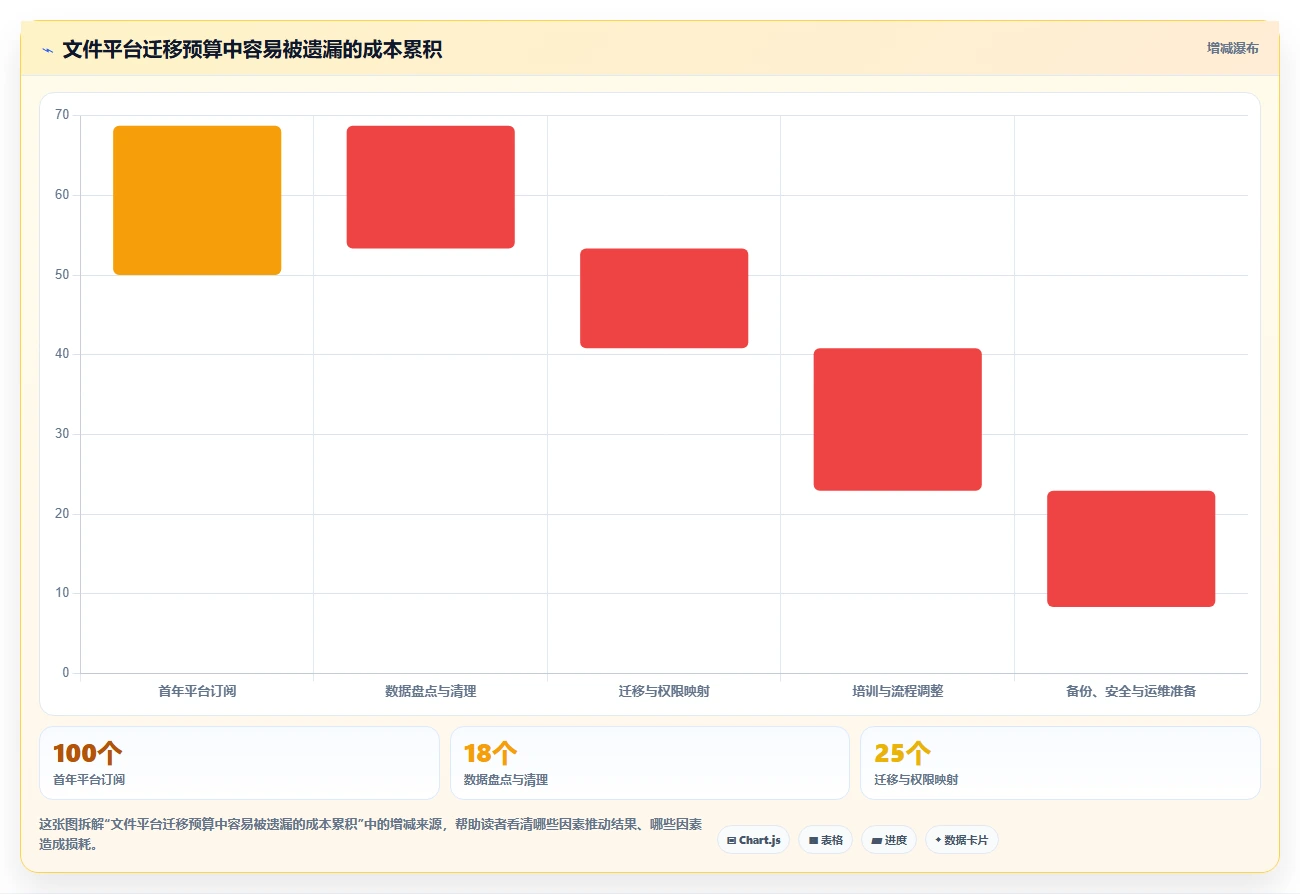The height and width of the screenshot is (894, 1300).
Task: Open the 25个 迁移与权限映射 data card
Action: tap(1060, 763)
